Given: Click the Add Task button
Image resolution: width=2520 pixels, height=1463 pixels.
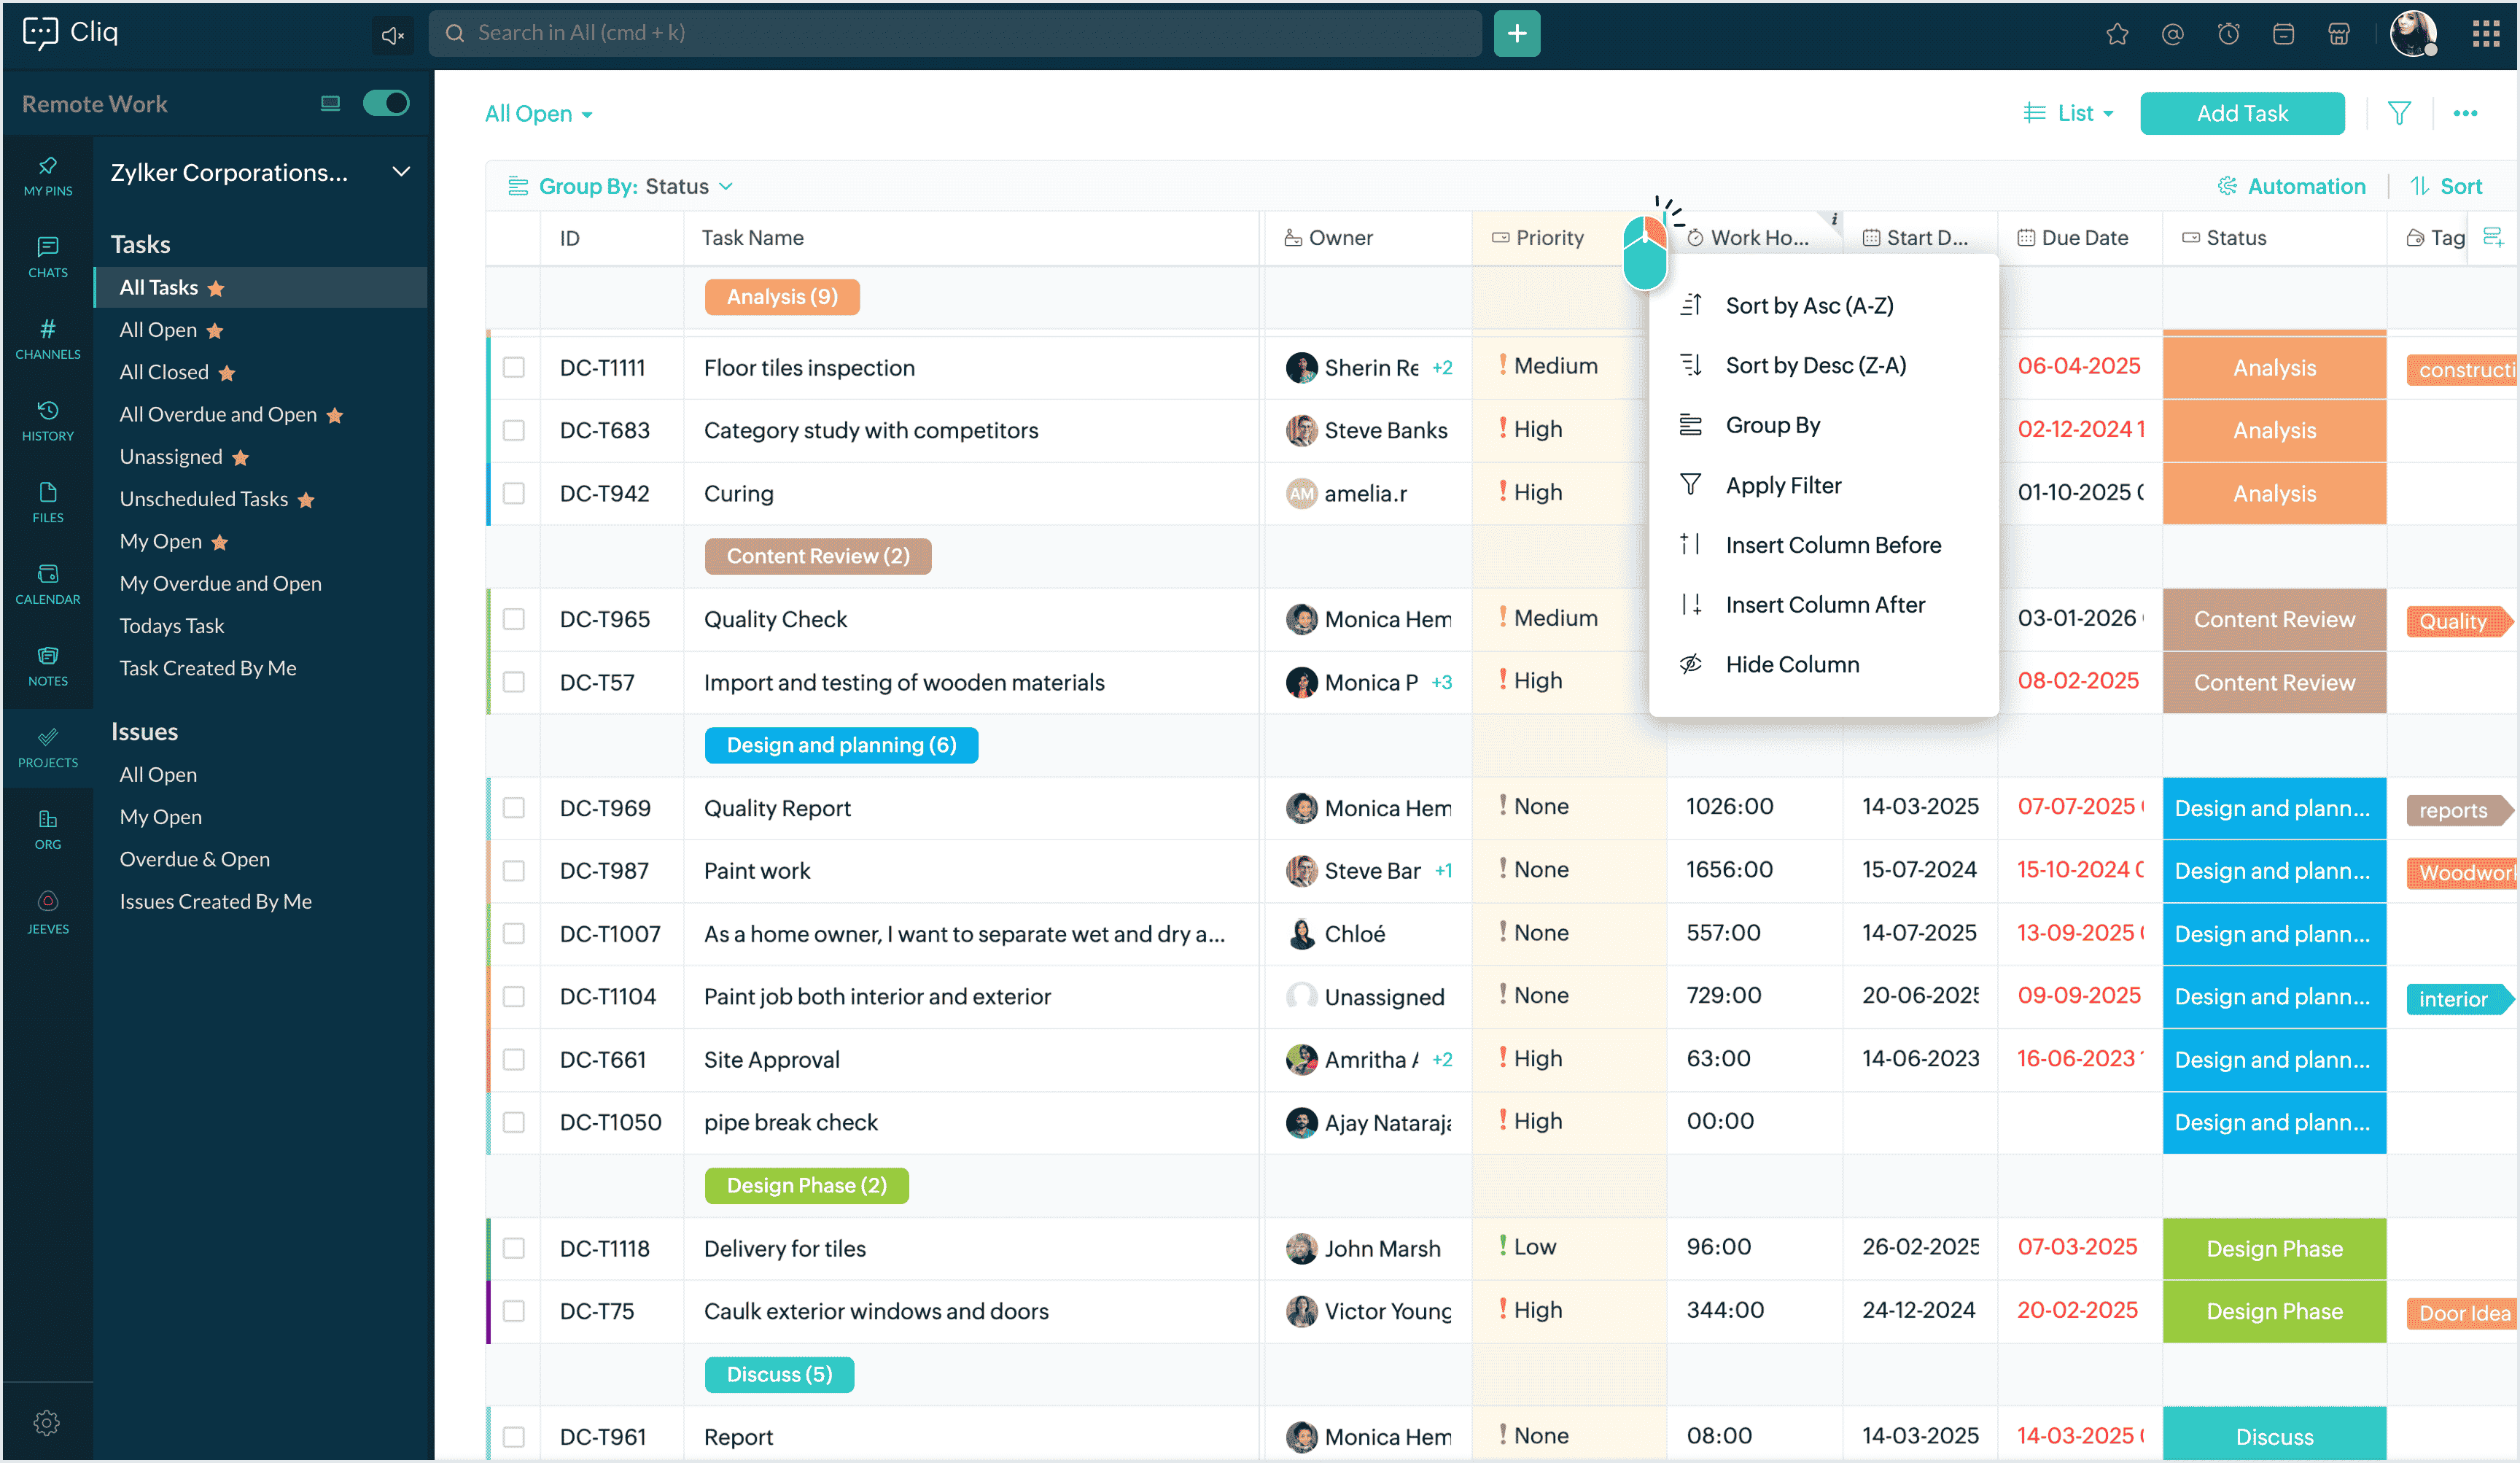Looking at the screenshot, I should pos(2241,113).
